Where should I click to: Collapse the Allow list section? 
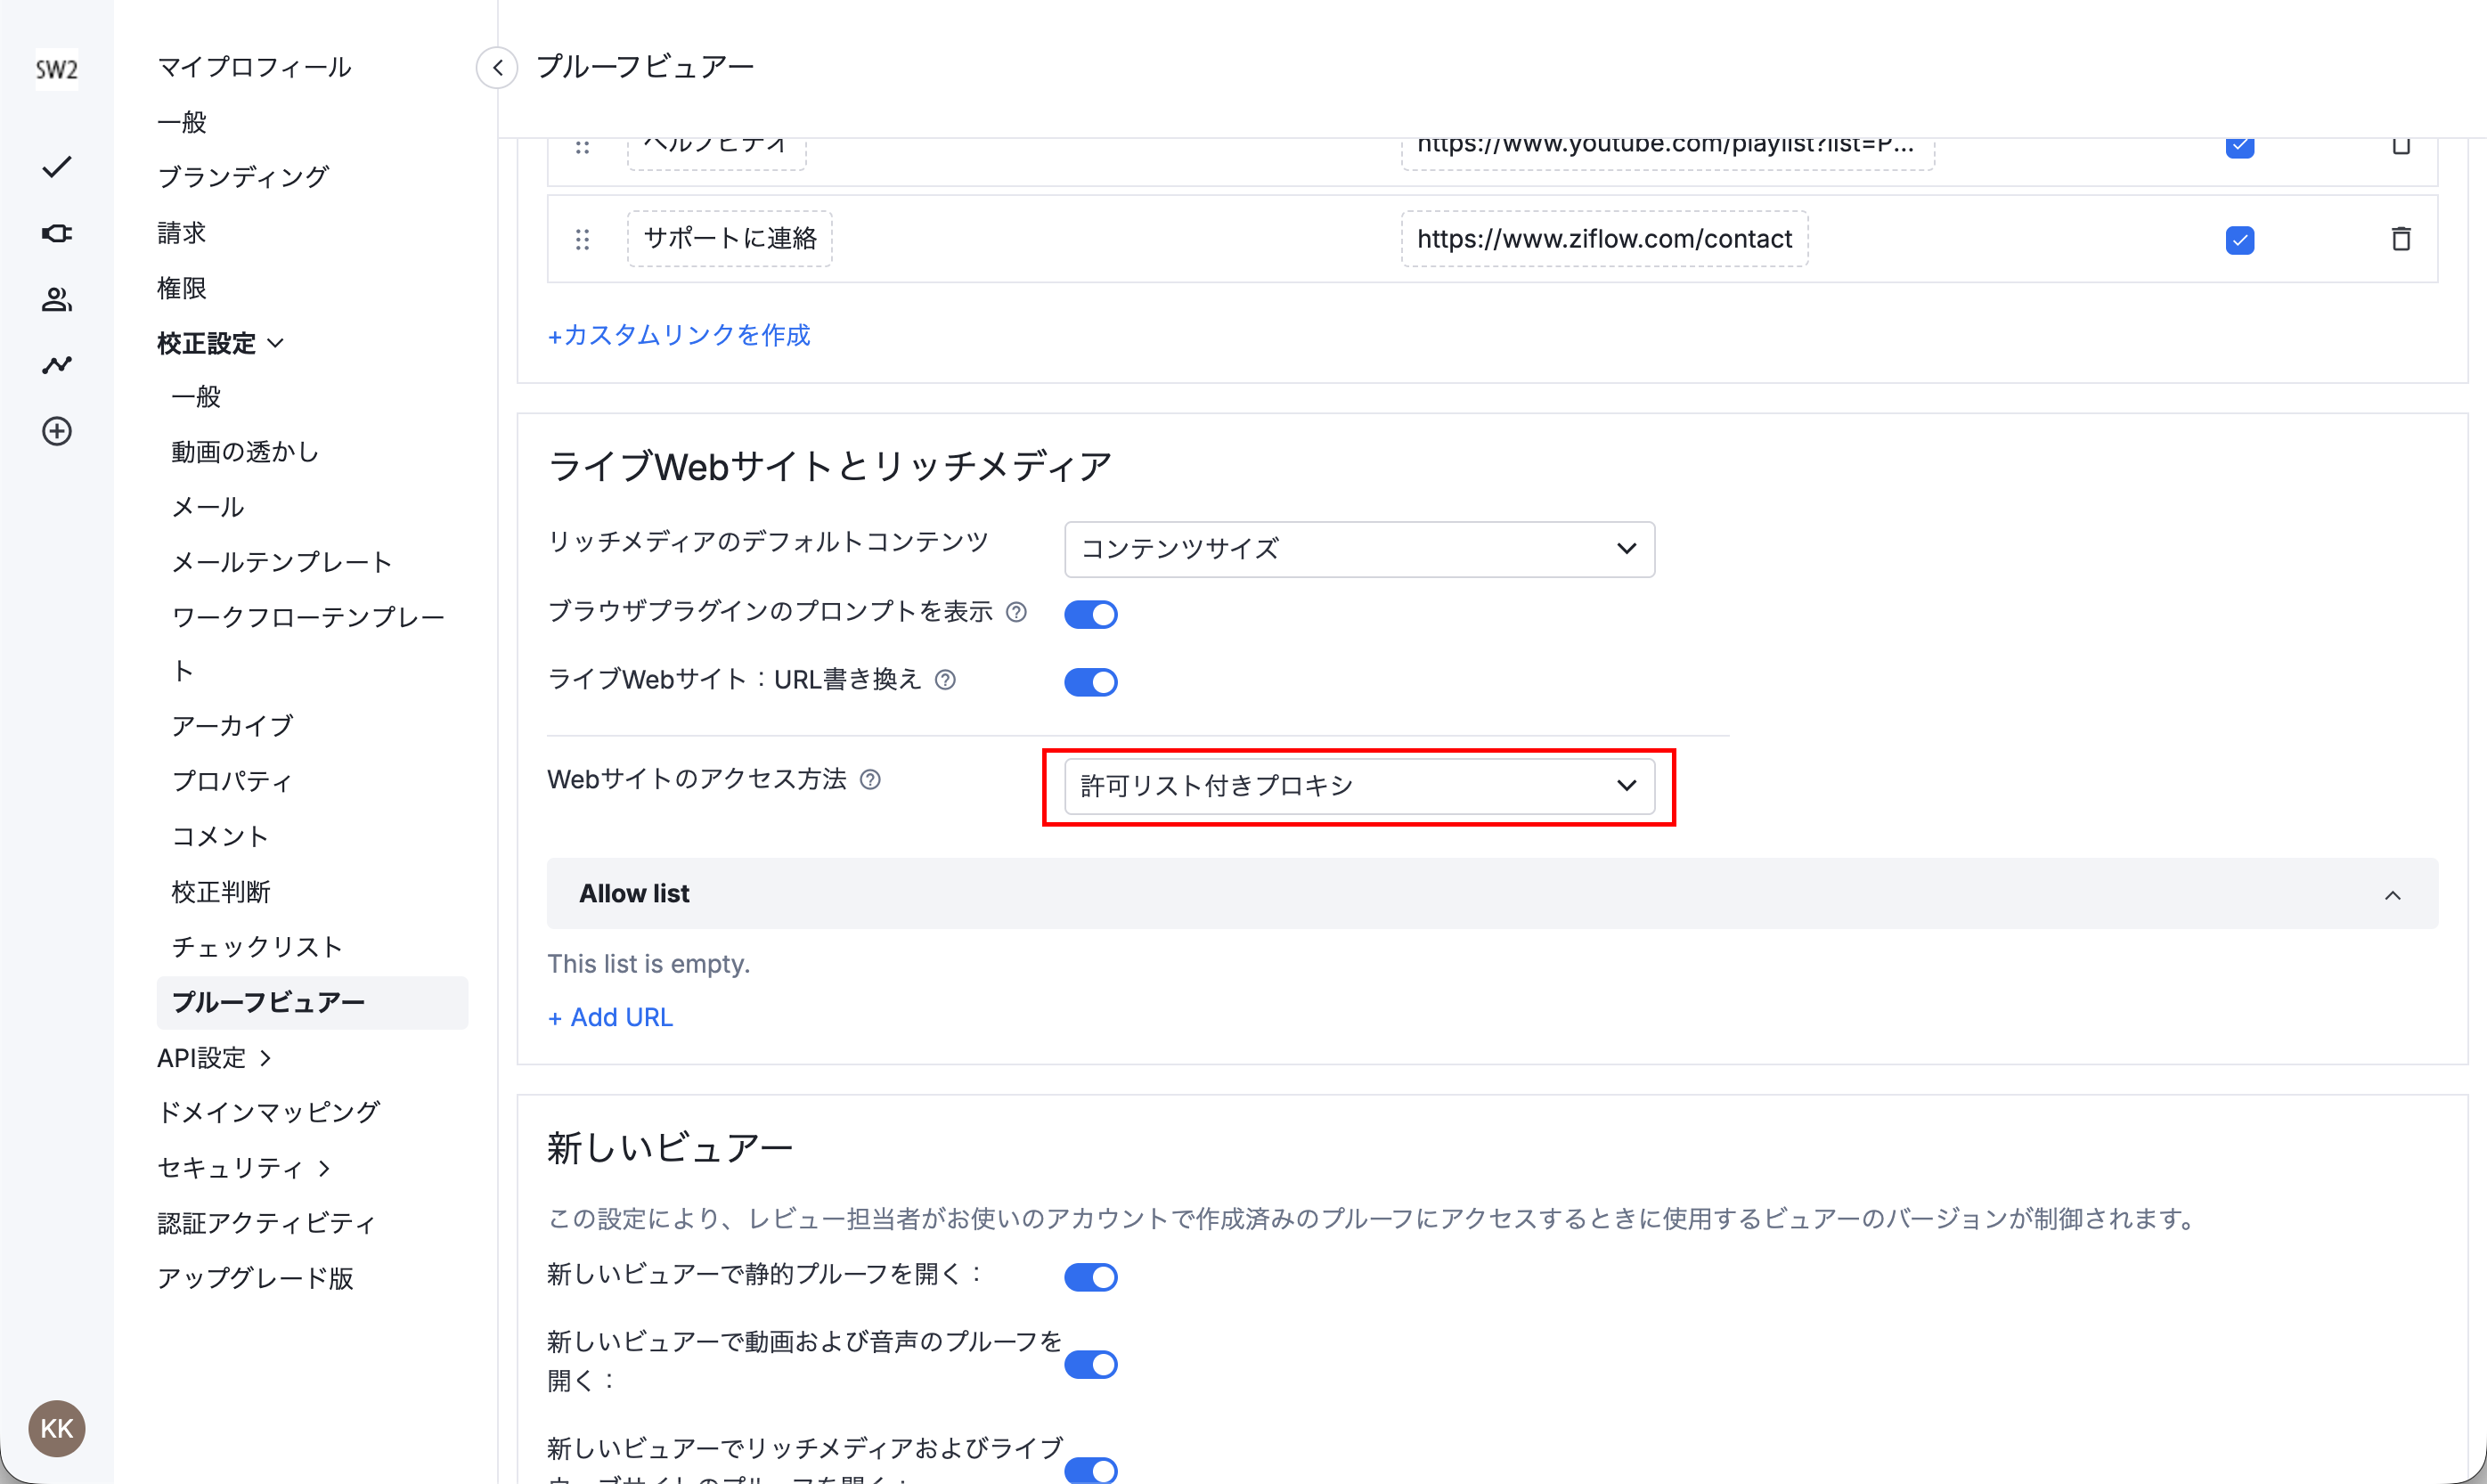(2392, 895)
